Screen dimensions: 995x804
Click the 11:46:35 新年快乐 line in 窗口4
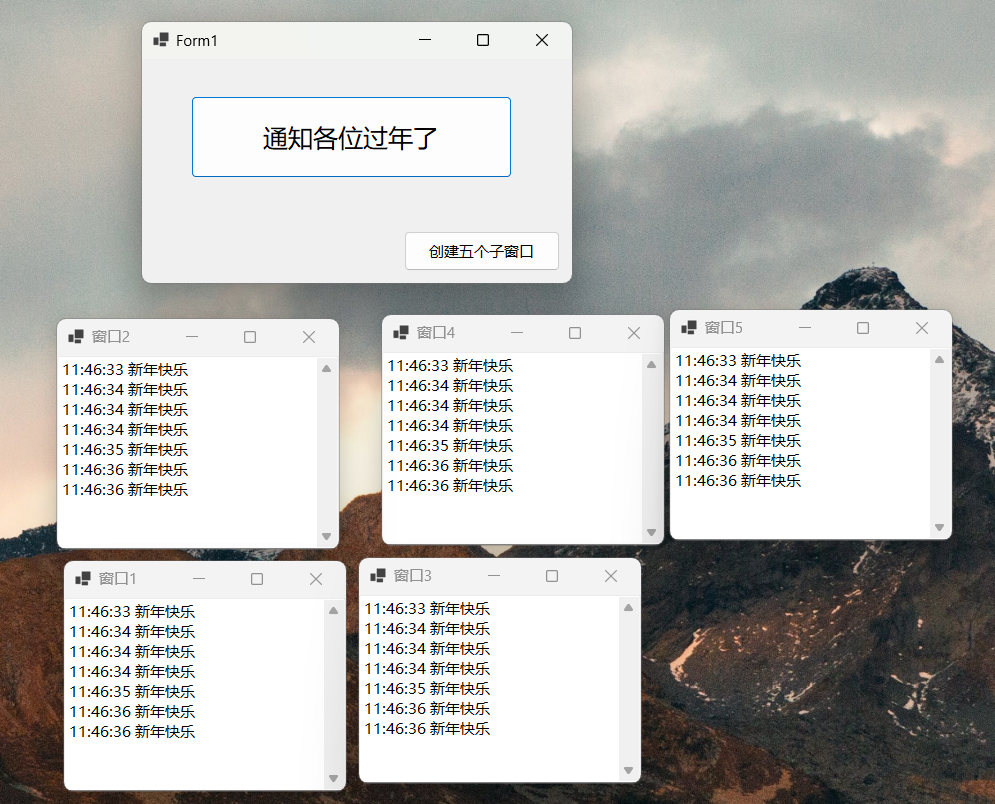(451, 445)
